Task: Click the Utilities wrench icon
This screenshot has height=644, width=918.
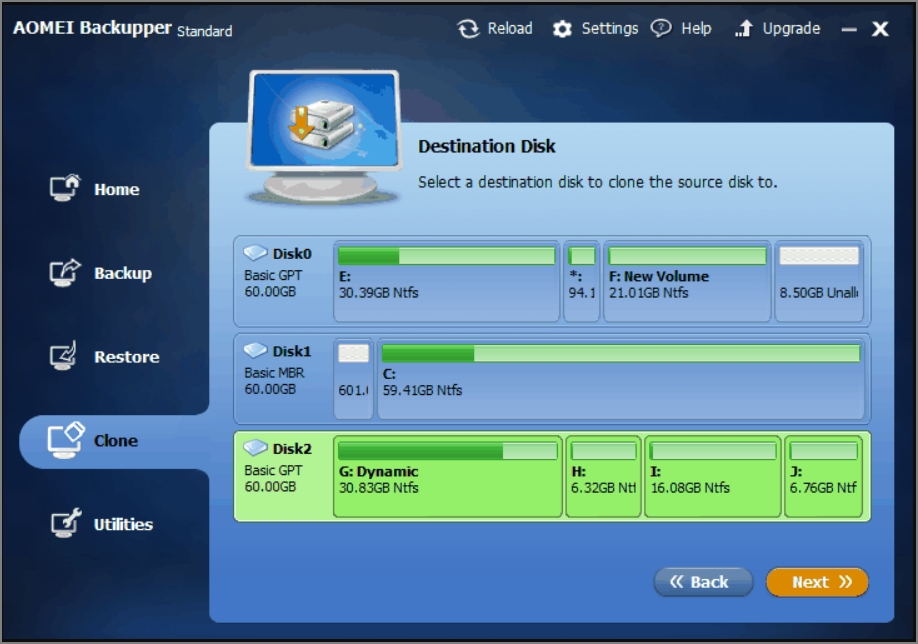Action: tap(66, 523)
